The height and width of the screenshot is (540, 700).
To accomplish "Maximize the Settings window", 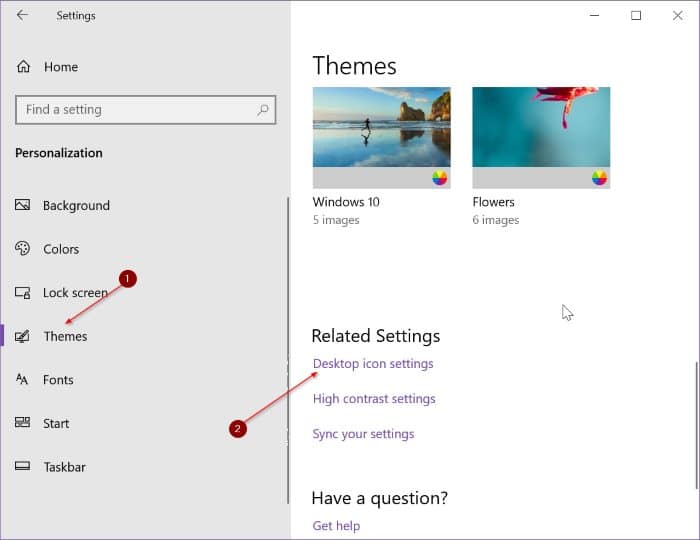I will pos(636,16).
